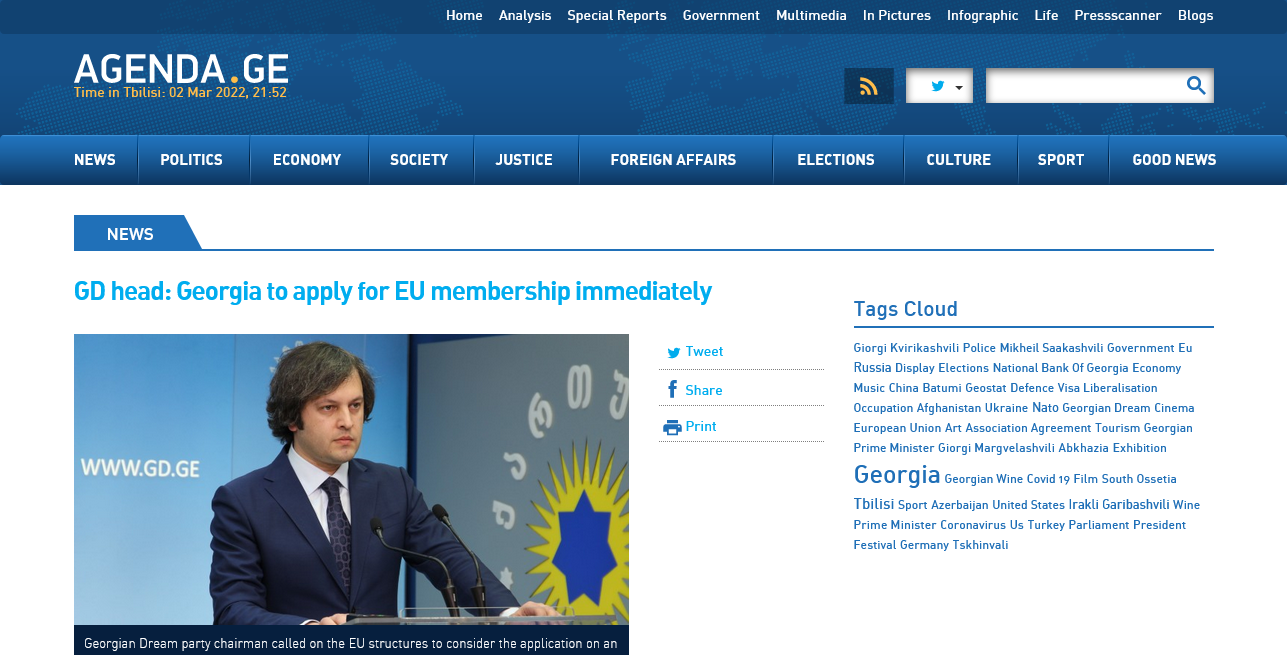The height and width of the screenshot is (655, 1287).
Task: Select the CULTURE navigation tab
Action: 958,160
